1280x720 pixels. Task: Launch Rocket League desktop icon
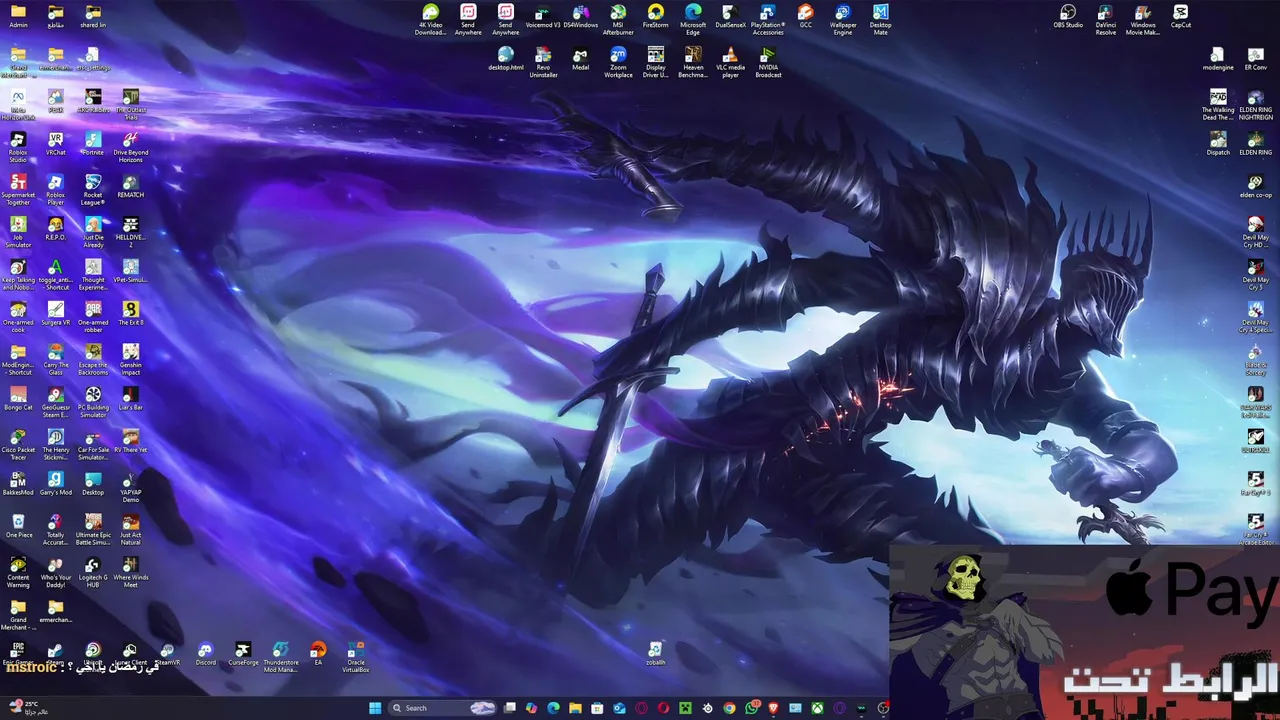(x=93, y=190)
